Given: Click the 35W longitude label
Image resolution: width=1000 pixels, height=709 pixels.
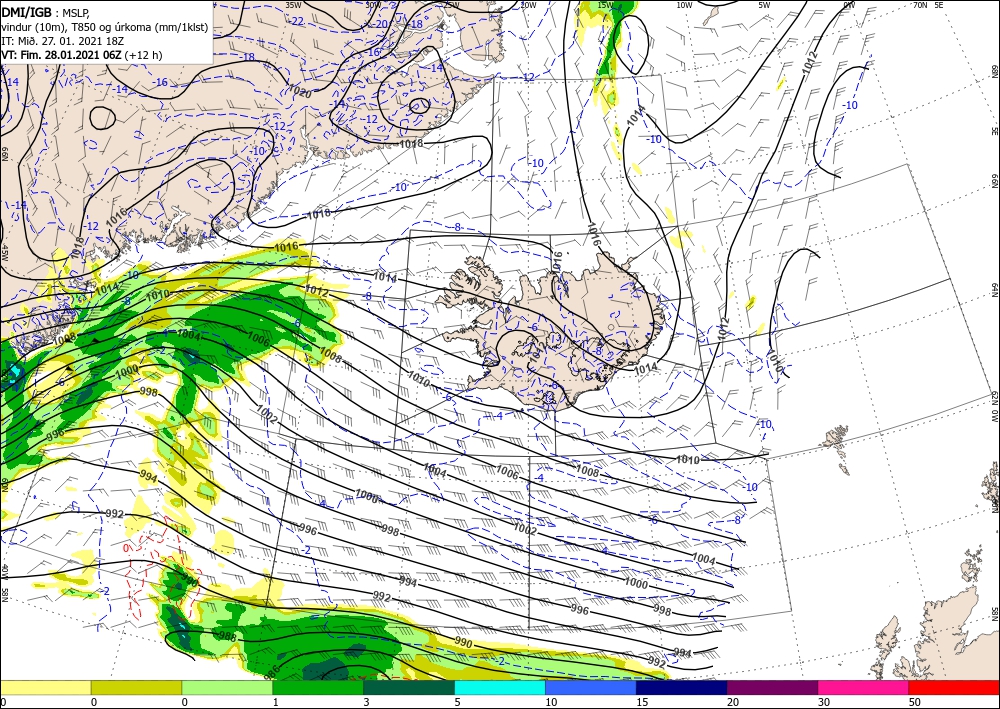Looking at the screenshot, I should tap(293, 4).
